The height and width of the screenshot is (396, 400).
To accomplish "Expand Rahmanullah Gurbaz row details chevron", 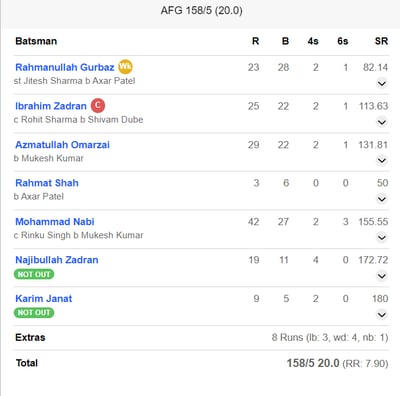I will (382, 83).
